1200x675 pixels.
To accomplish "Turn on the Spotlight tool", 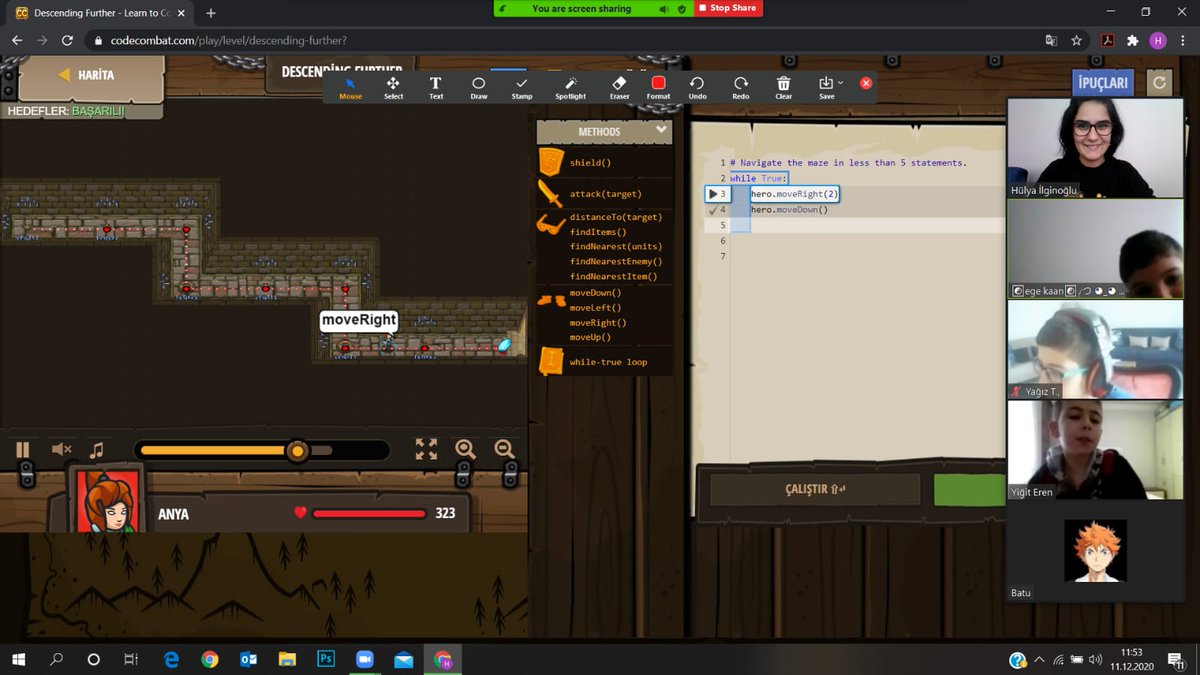I will click(x=571, y=88).
